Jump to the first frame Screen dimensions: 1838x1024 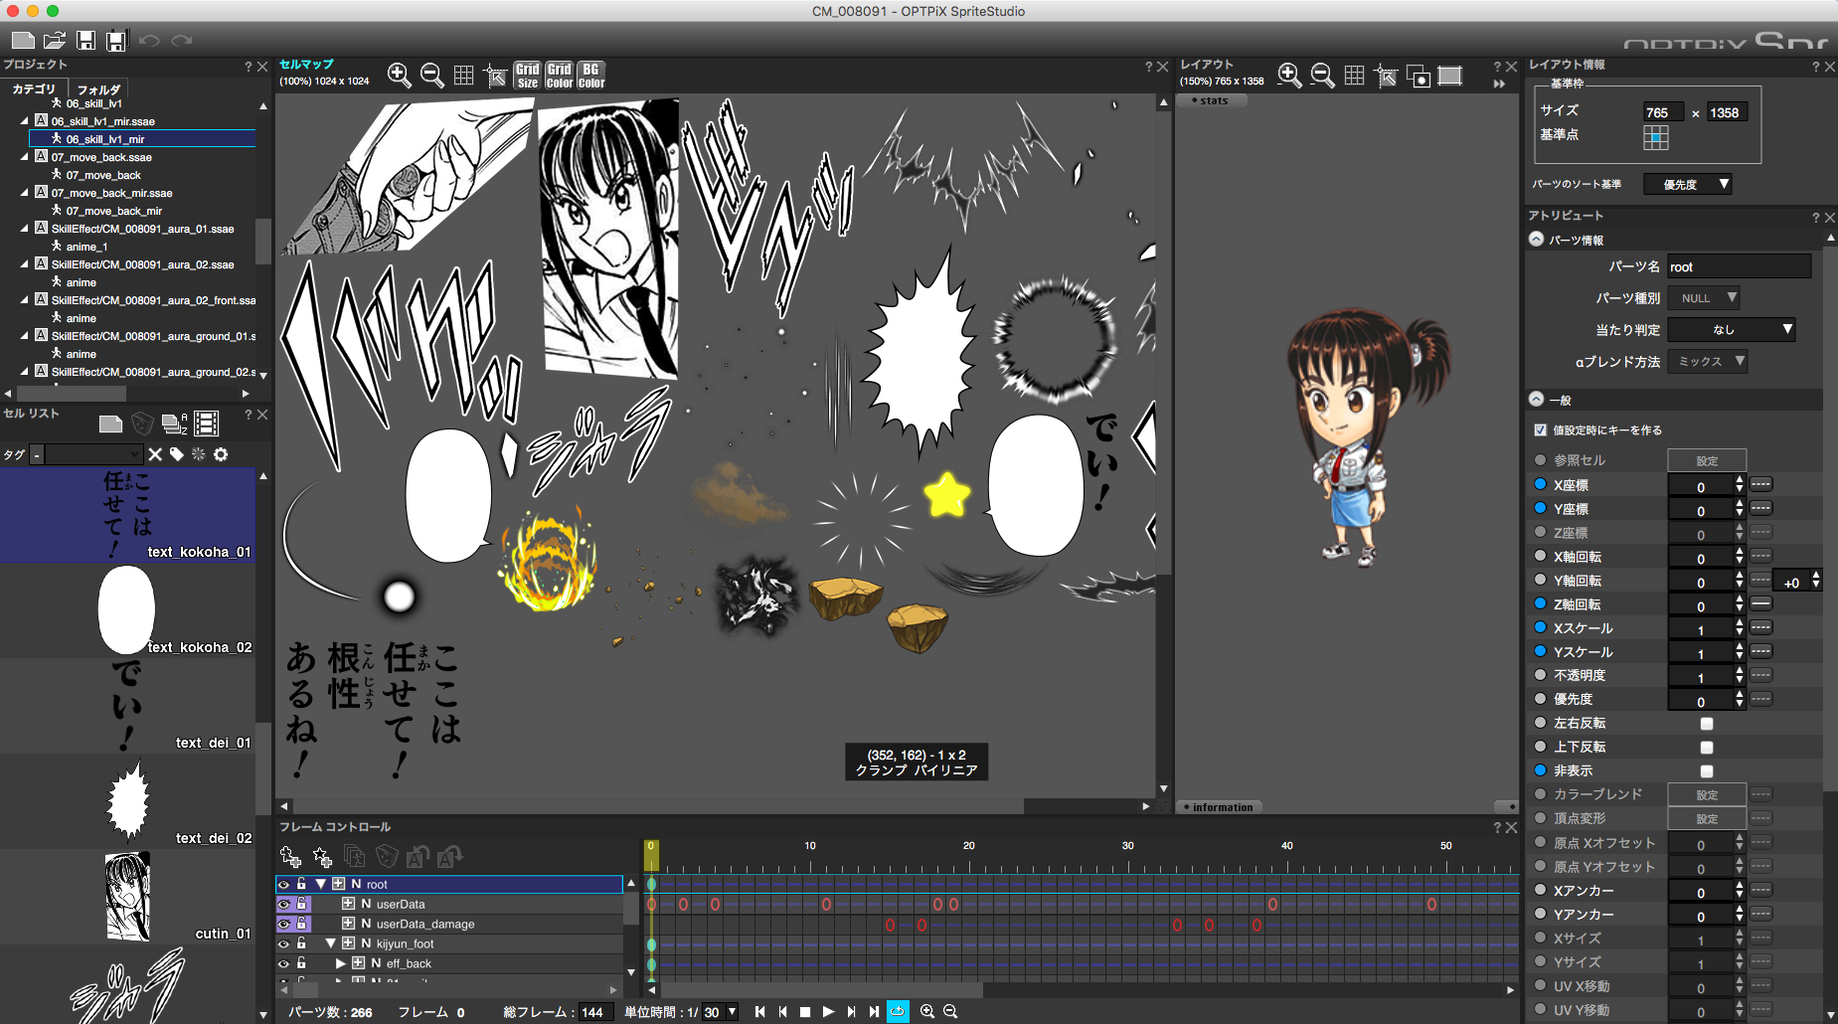click(760, 1012)
